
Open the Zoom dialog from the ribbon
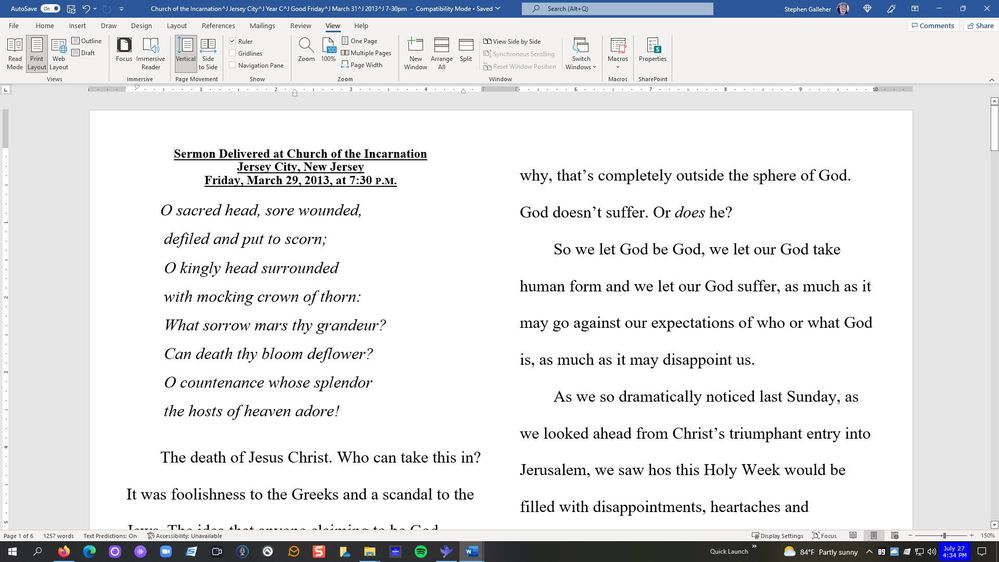pos(306,50)
